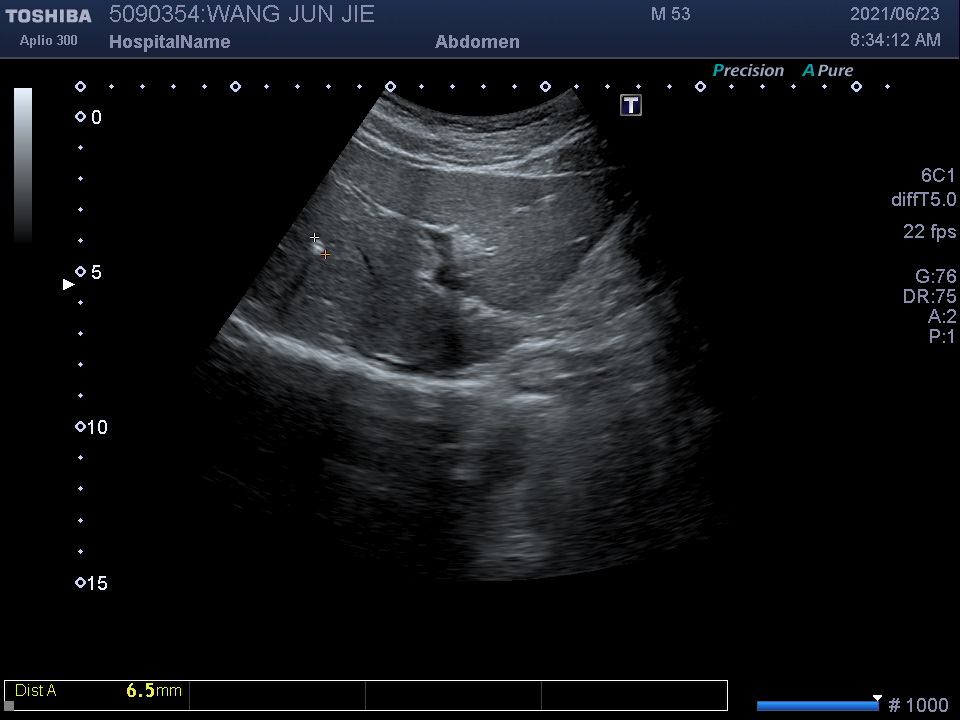Open the Abdomen exam preset label

477,42
